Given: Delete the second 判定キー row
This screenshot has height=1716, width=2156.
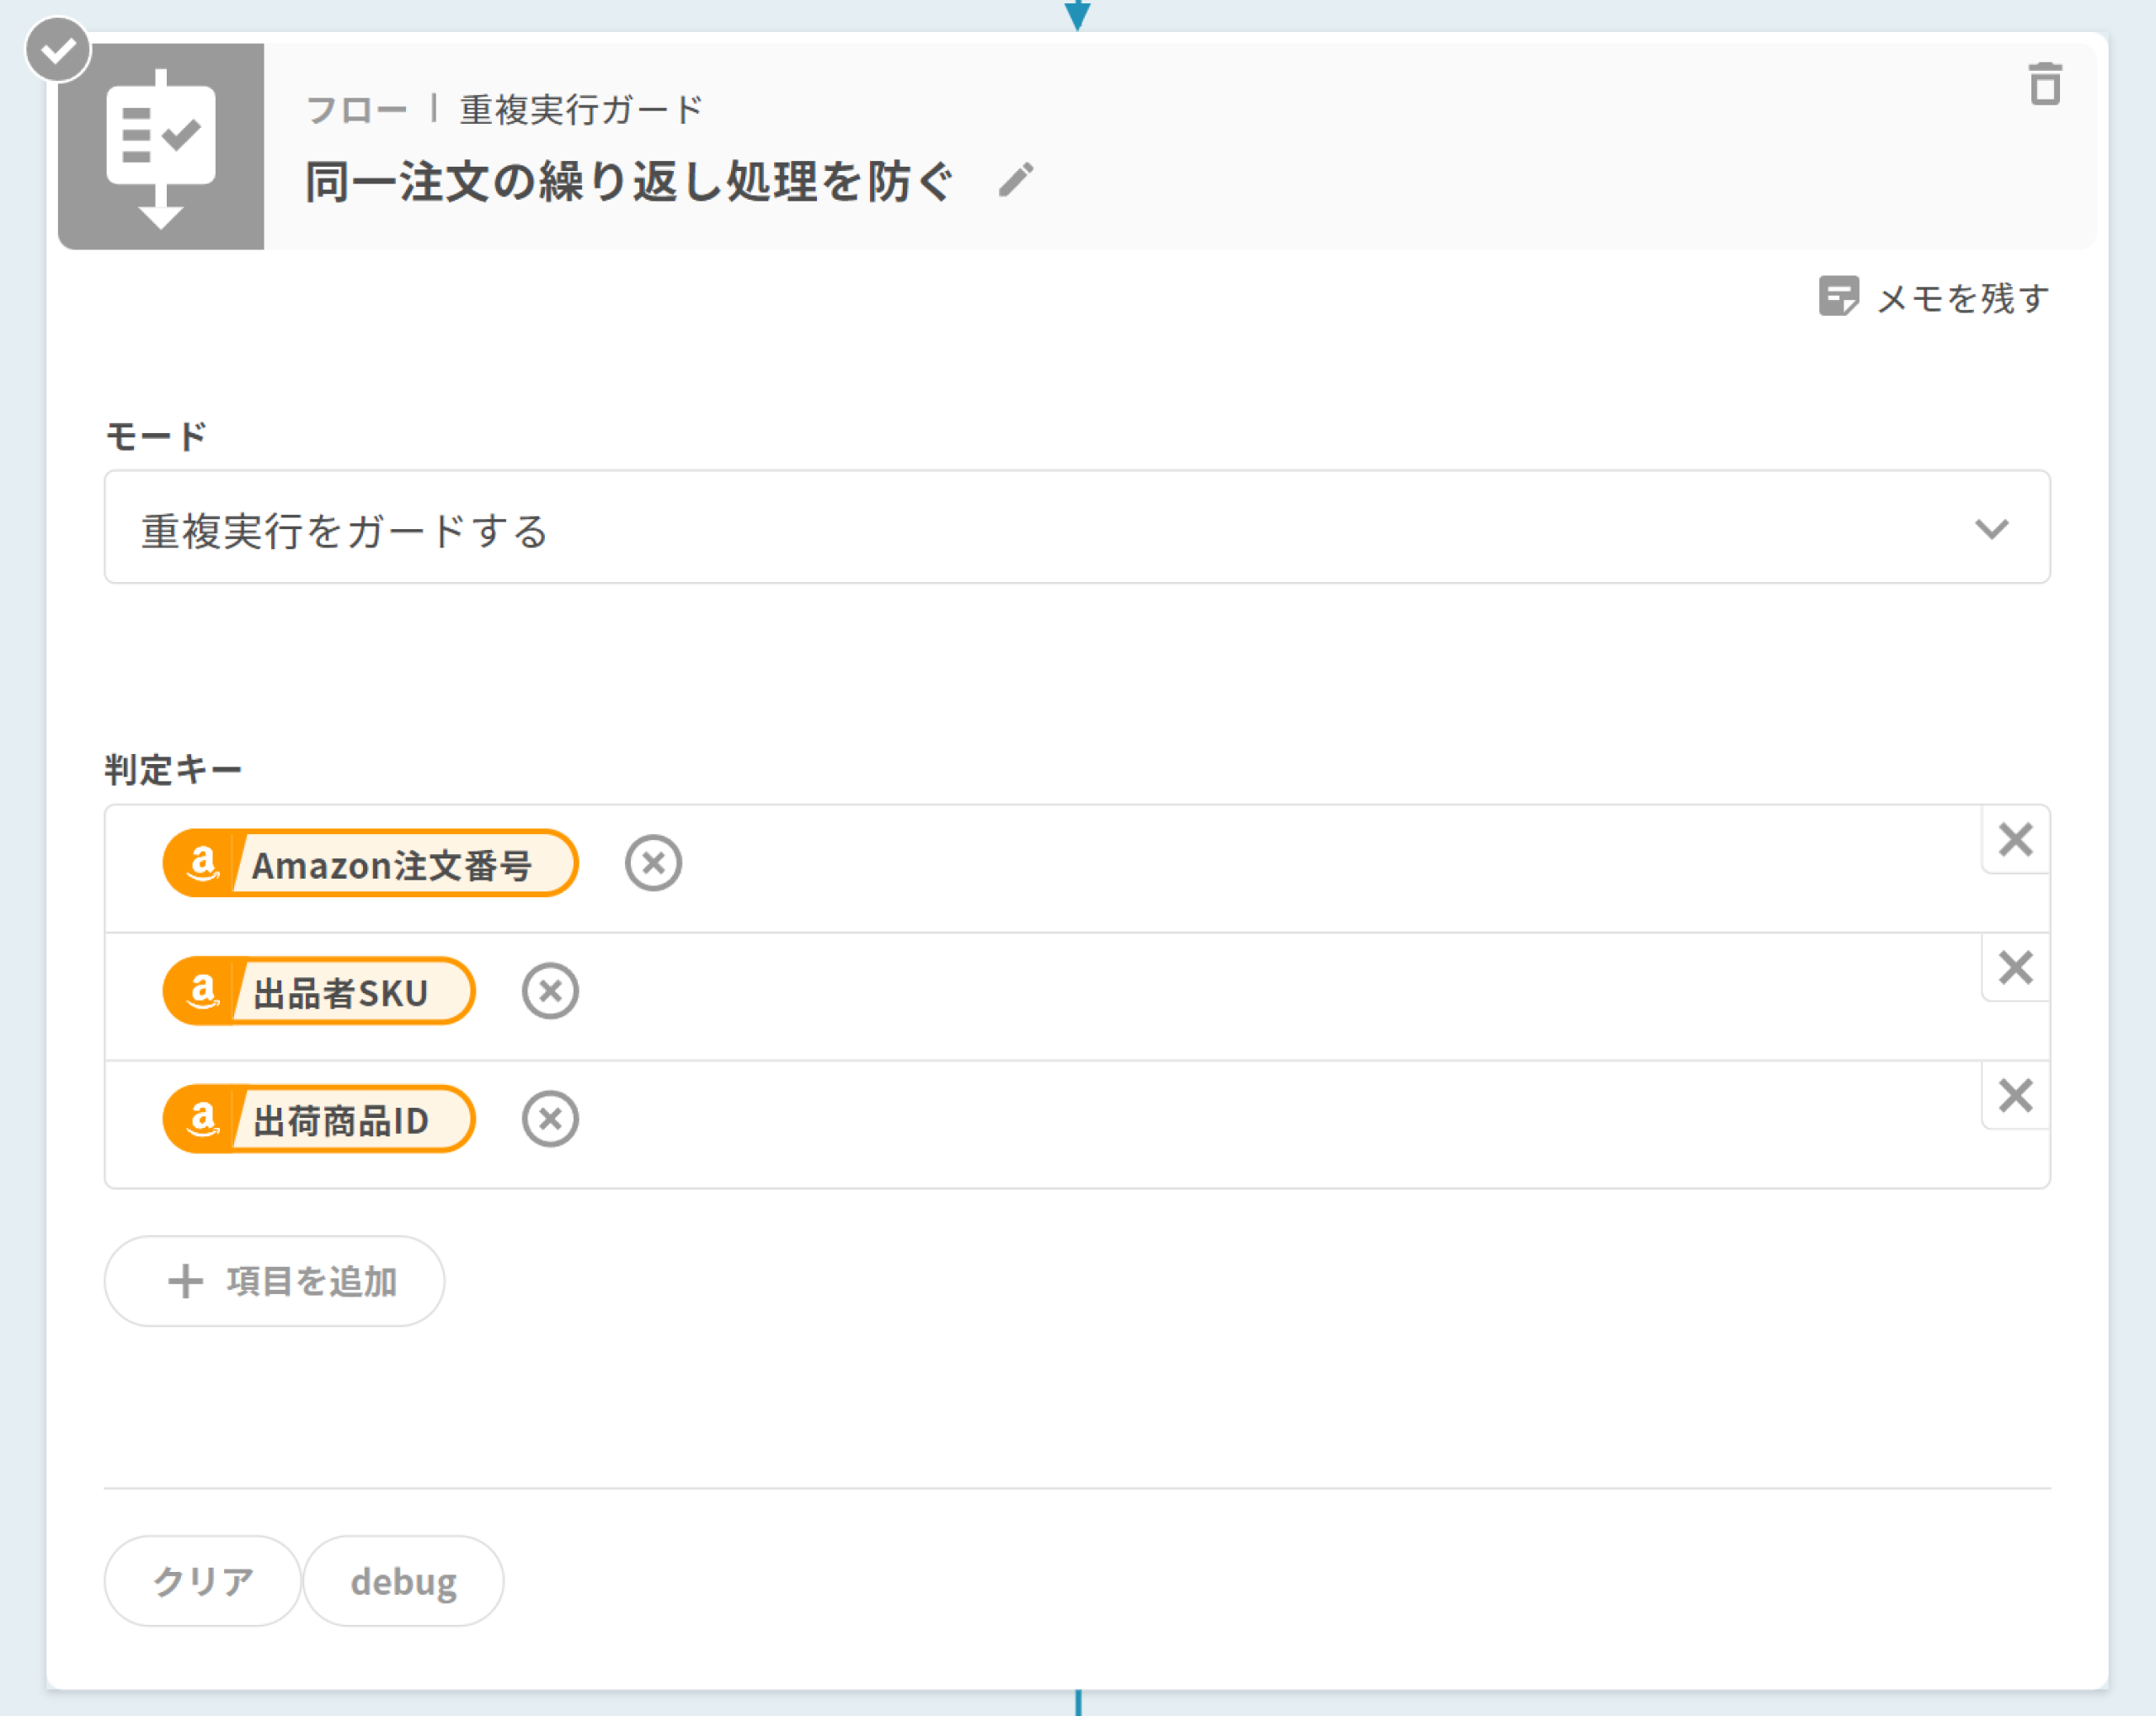Looking at the screenshot, I should click(x=2015, y=968).
